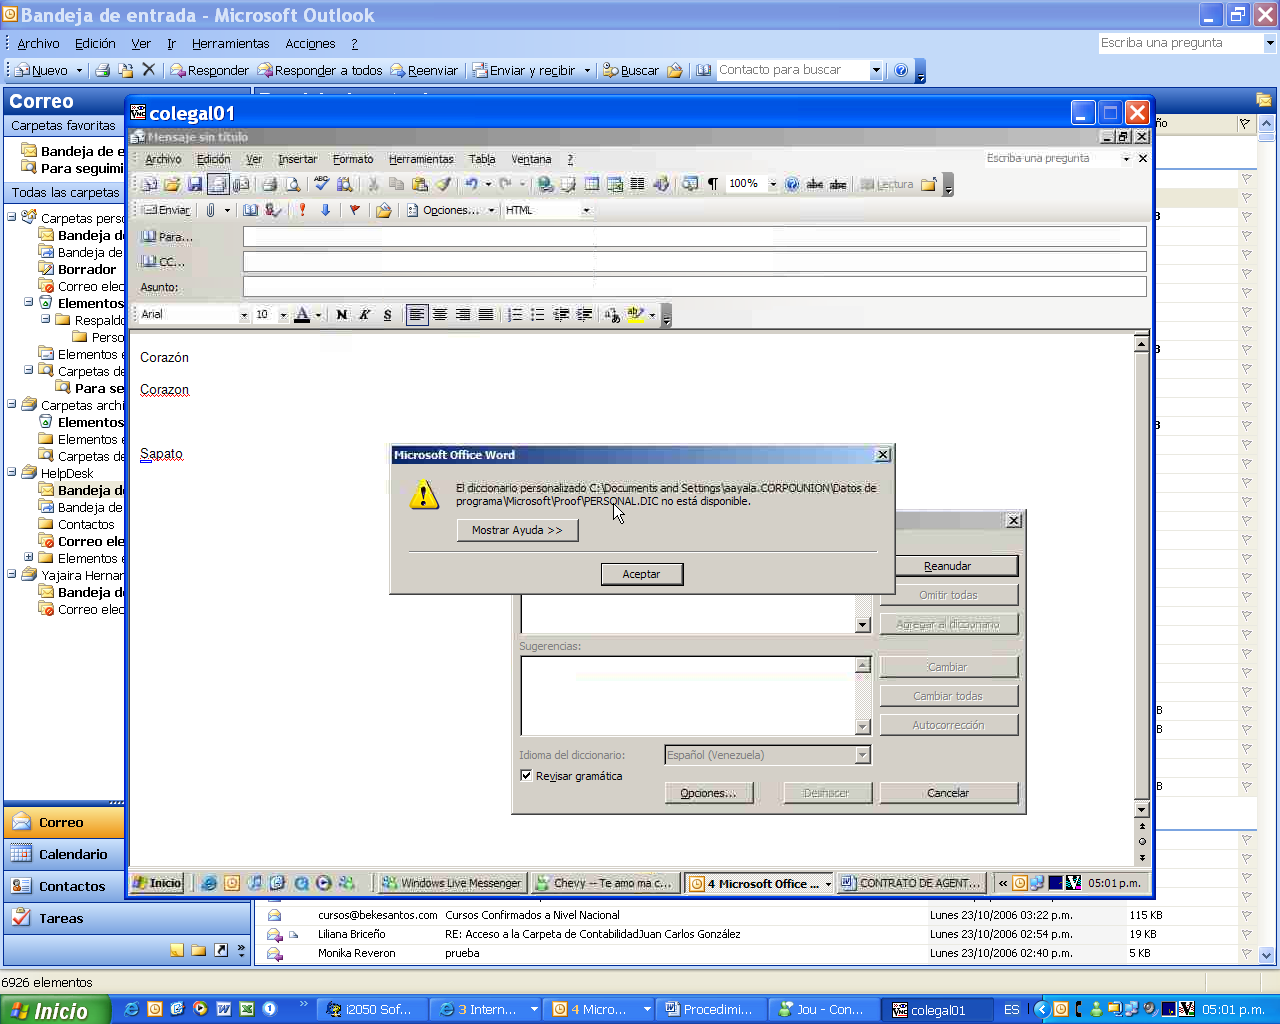Image resolution: width=1280 pixels, height=1024 pixels.
Task: Click the Cut scissors icon
Action: click(x=373, y=184)
